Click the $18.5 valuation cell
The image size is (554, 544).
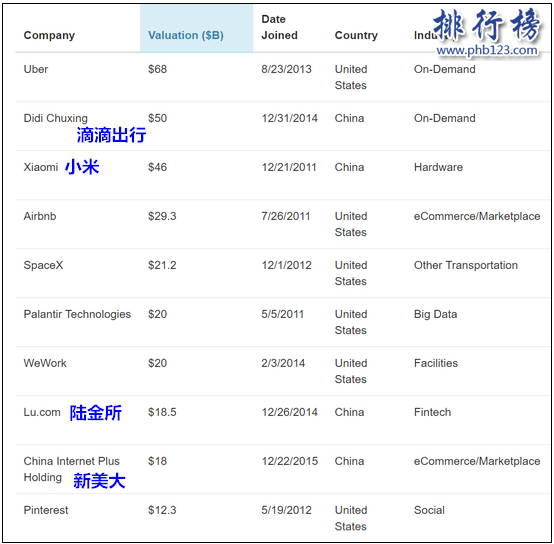[x=162, y=412]
